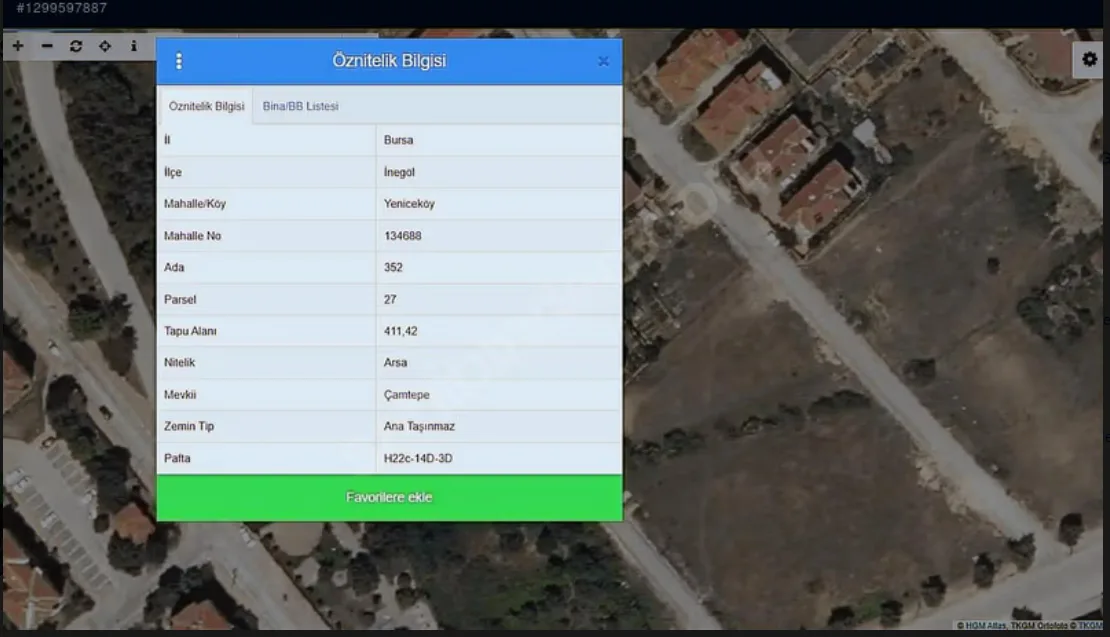Viewport: 1110px width, 637px height.
Task: Click the Çamtepe Mevkii value
Action: coord(406,395)
